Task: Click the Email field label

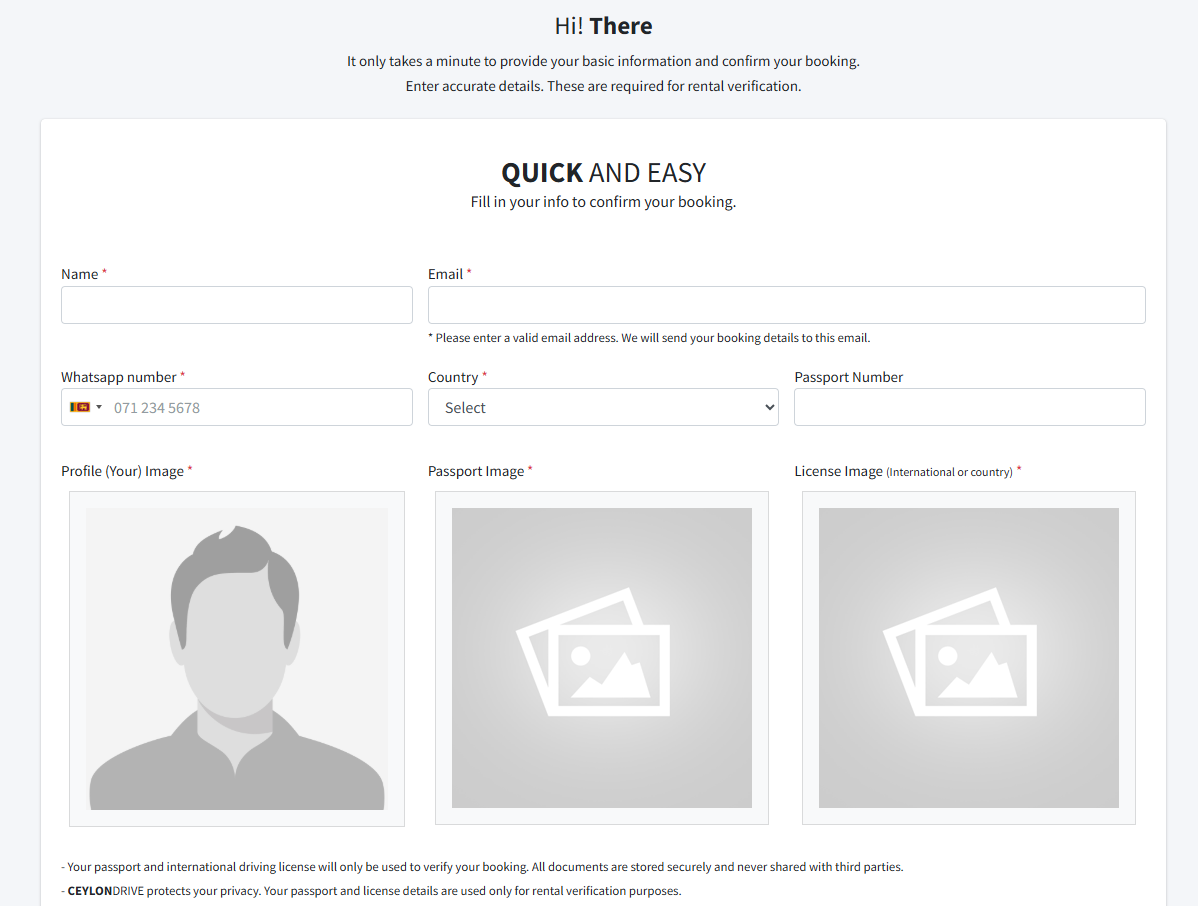Action: 445,274
